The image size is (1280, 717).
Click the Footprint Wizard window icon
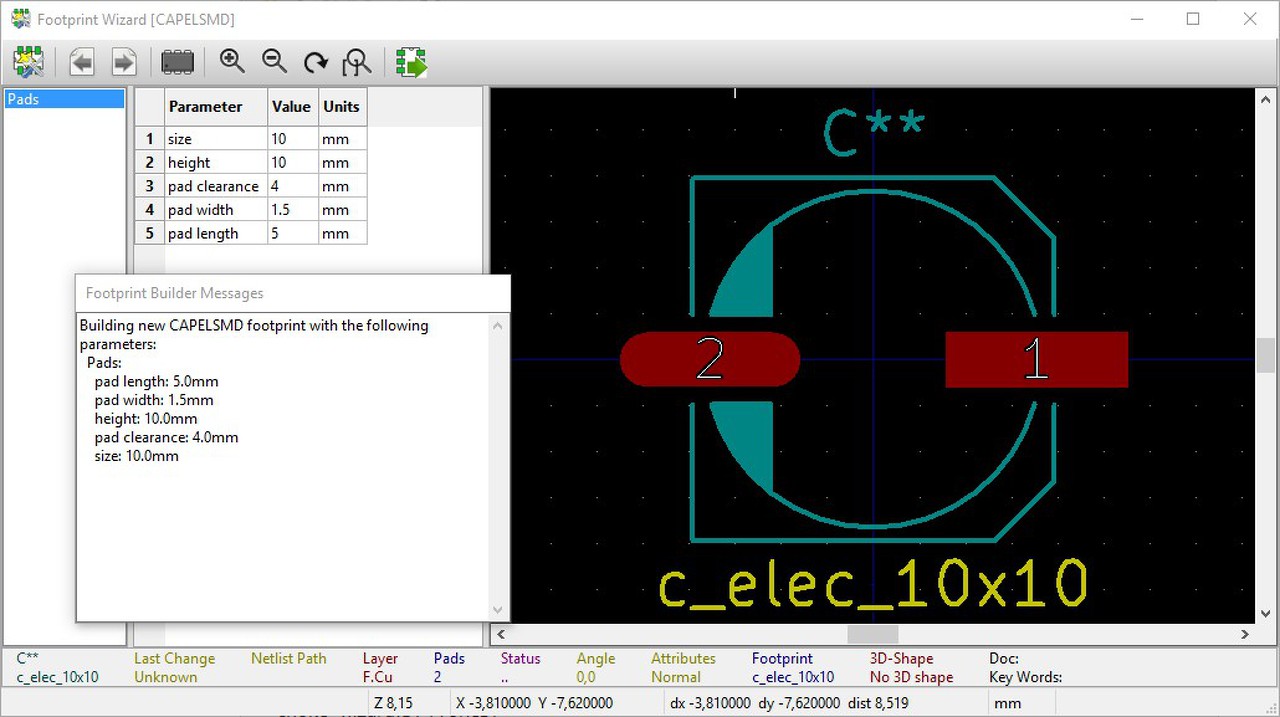click(x=20, y=19)
